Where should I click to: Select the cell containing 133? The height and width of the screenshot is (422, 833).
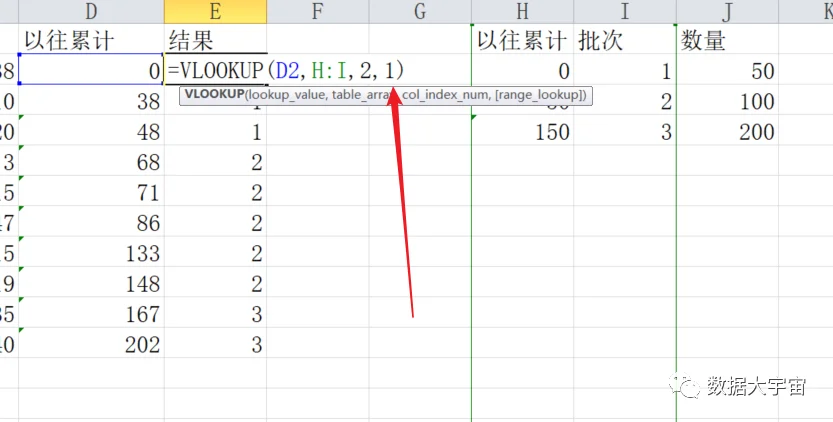(x=91, y=252)
